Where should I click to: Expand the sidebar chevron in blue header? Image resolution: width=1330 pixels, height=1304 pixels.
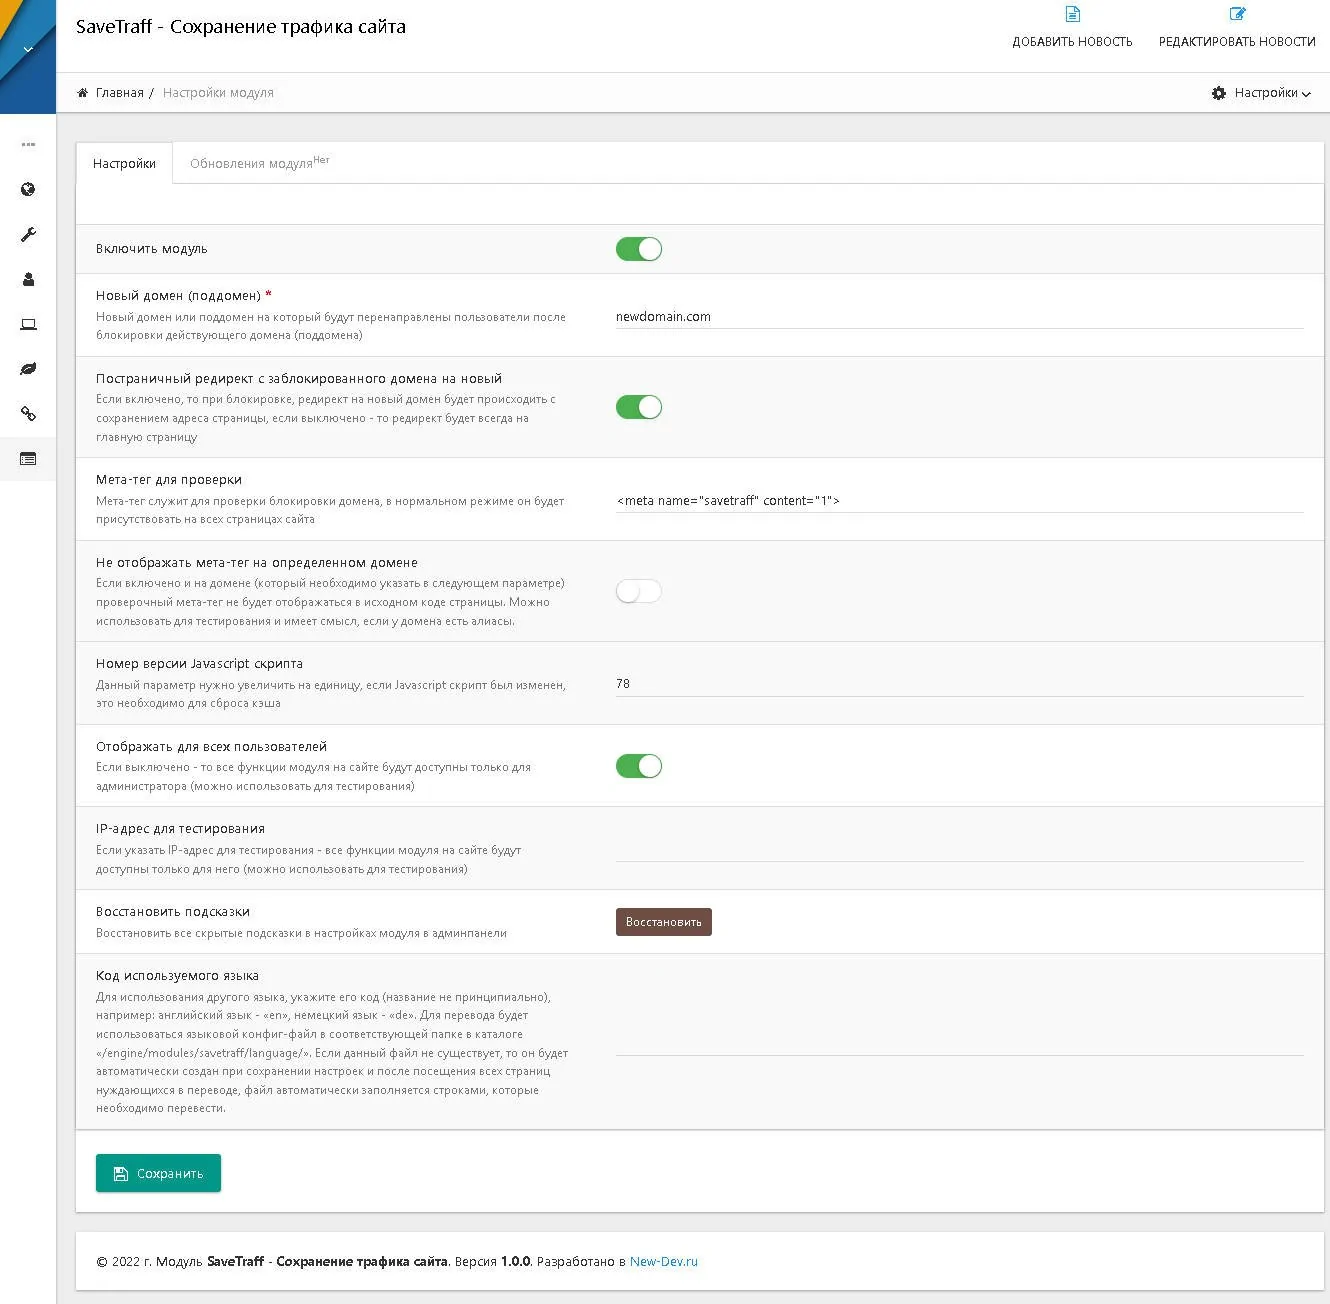click(28, 49)
